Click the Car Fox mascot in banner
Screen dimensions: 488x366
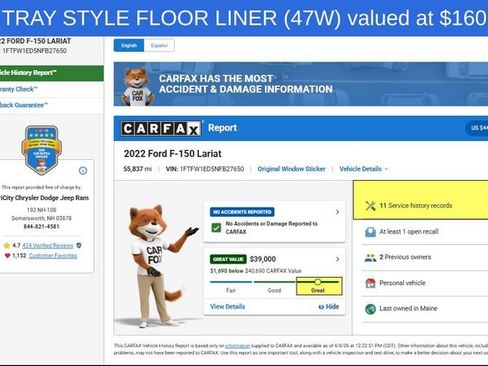pyautogui.click(x=138, y=87)
